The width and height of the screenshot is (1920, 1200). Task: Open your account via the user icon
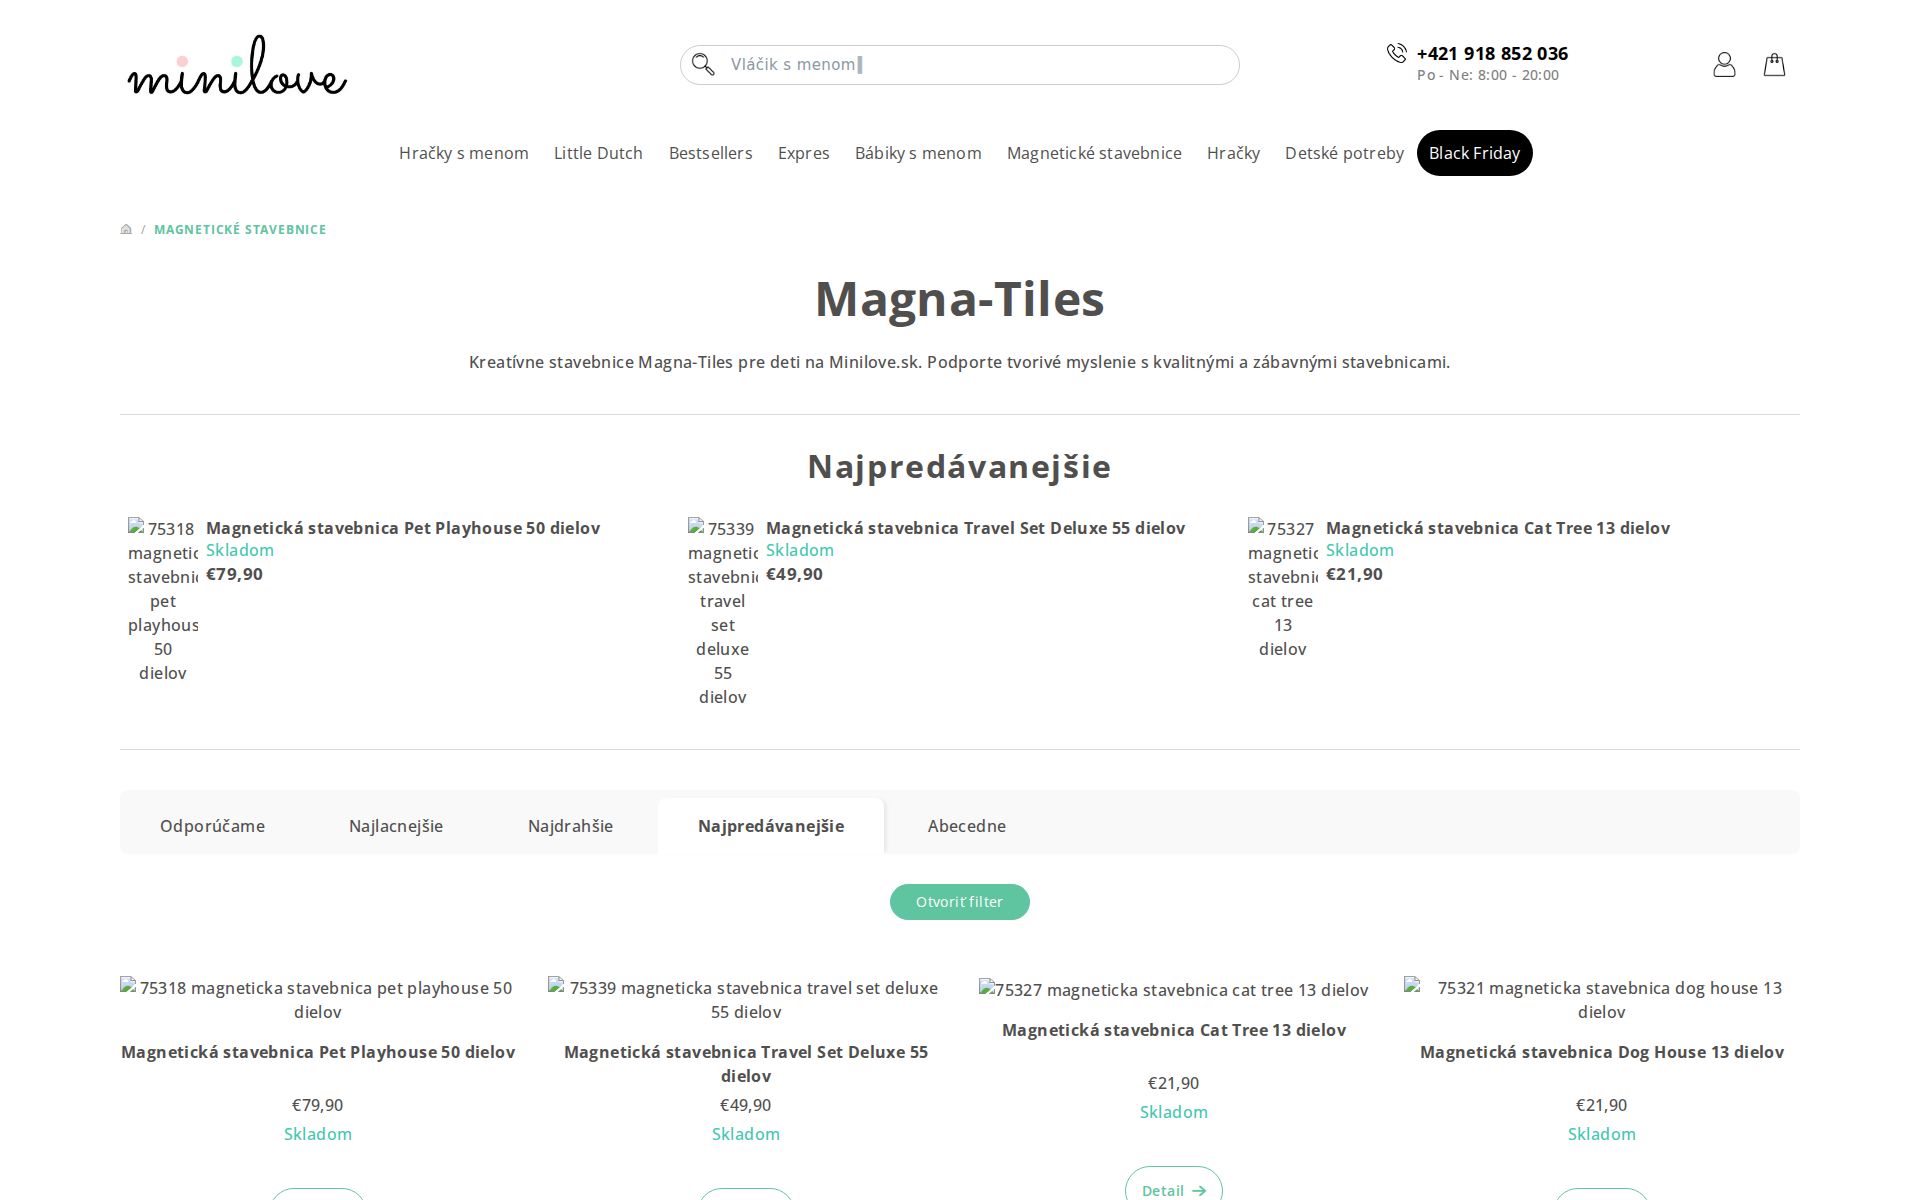pos(1724,64)
